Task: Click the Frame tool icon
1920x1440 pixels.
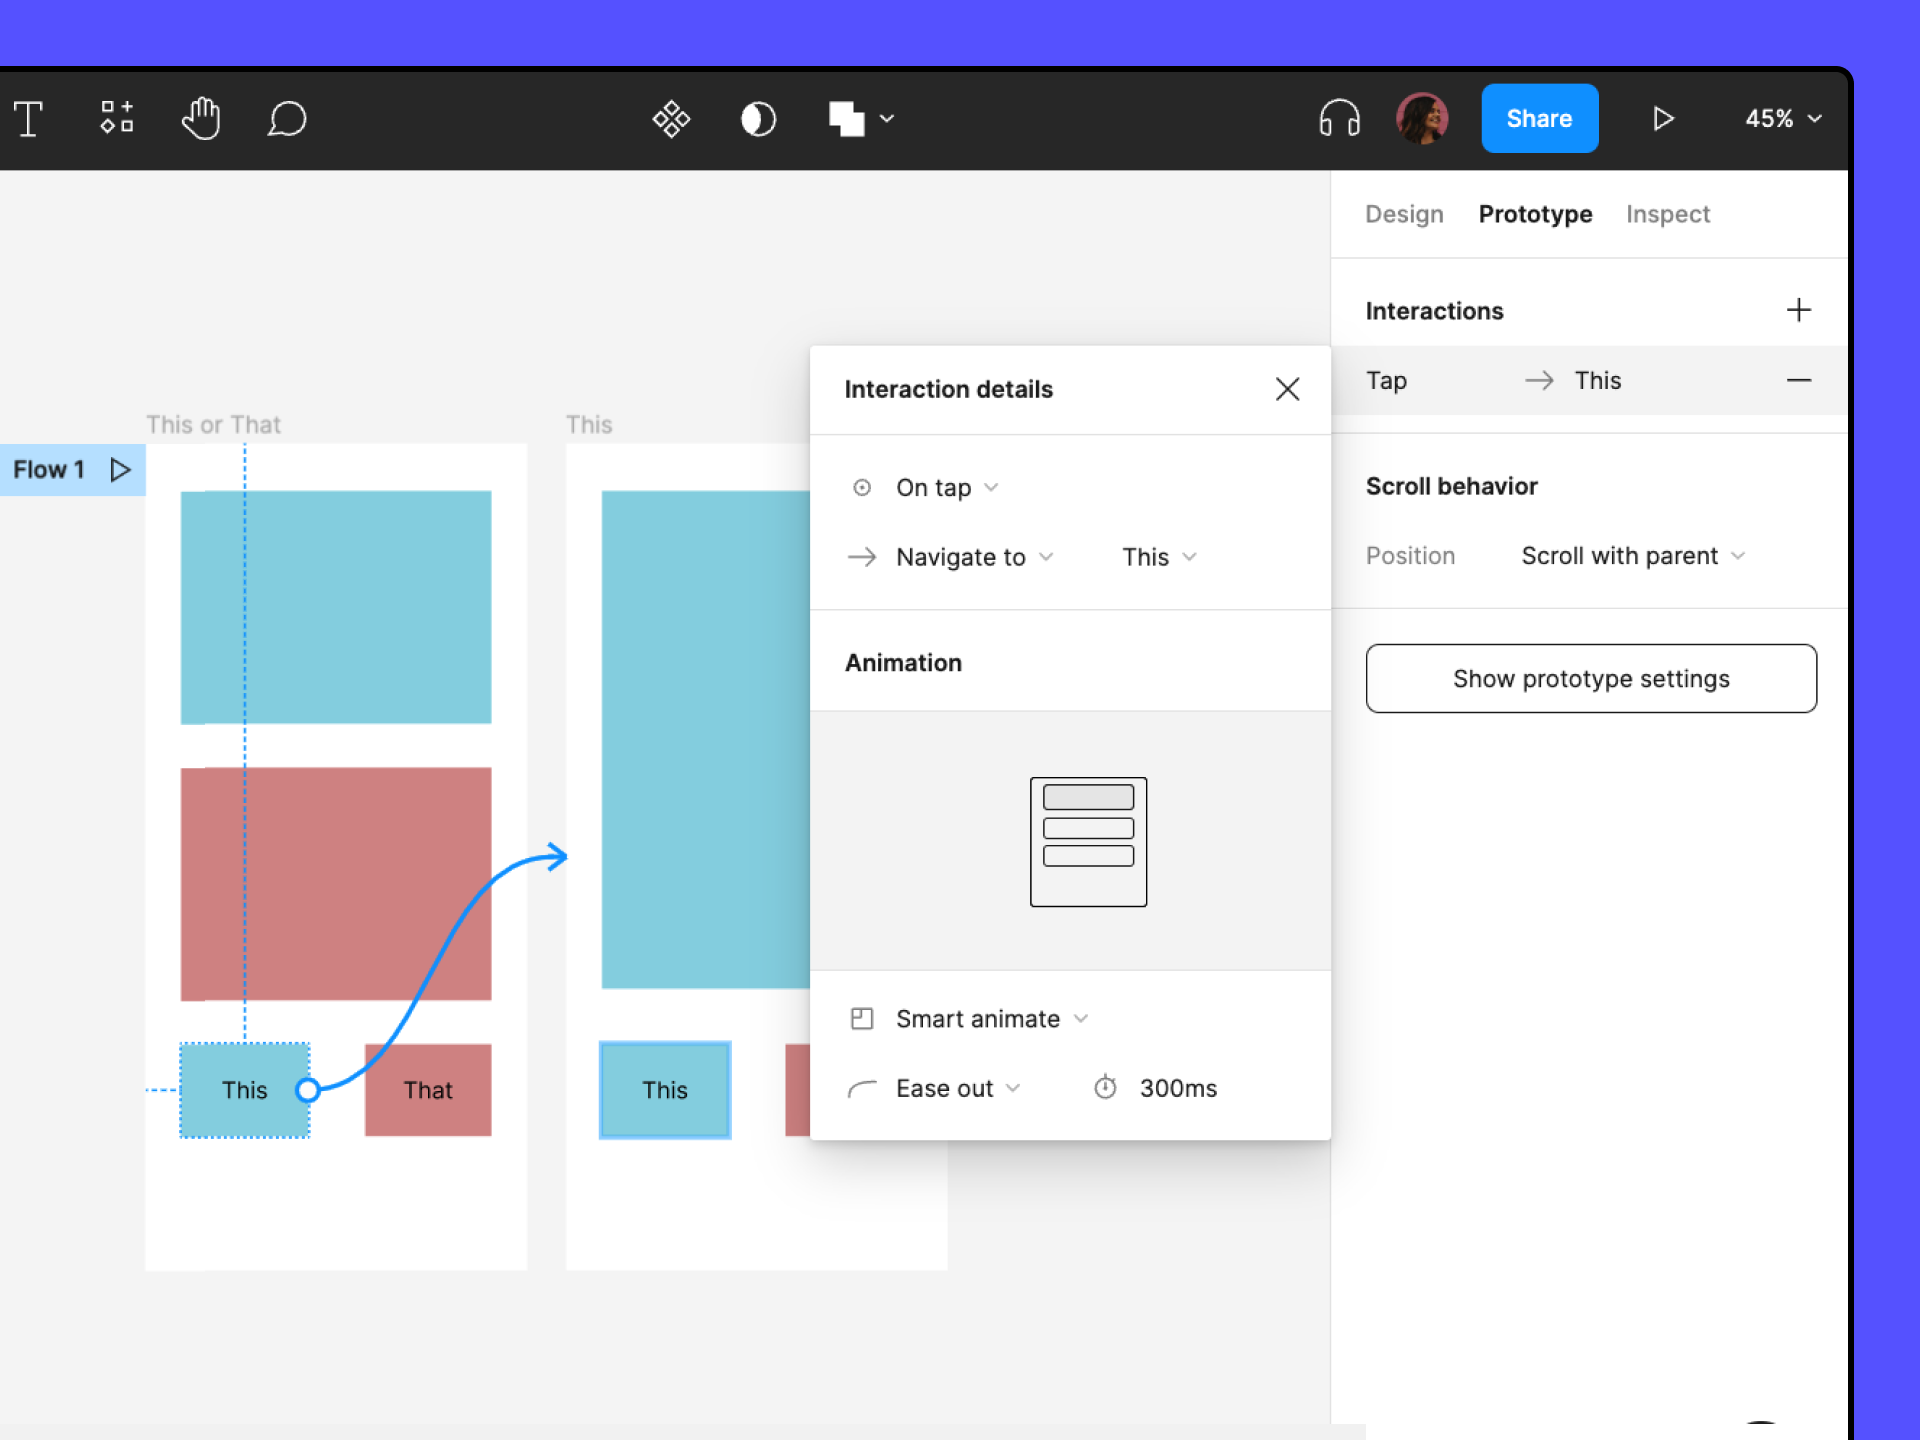Action: [x=118, y=118]
